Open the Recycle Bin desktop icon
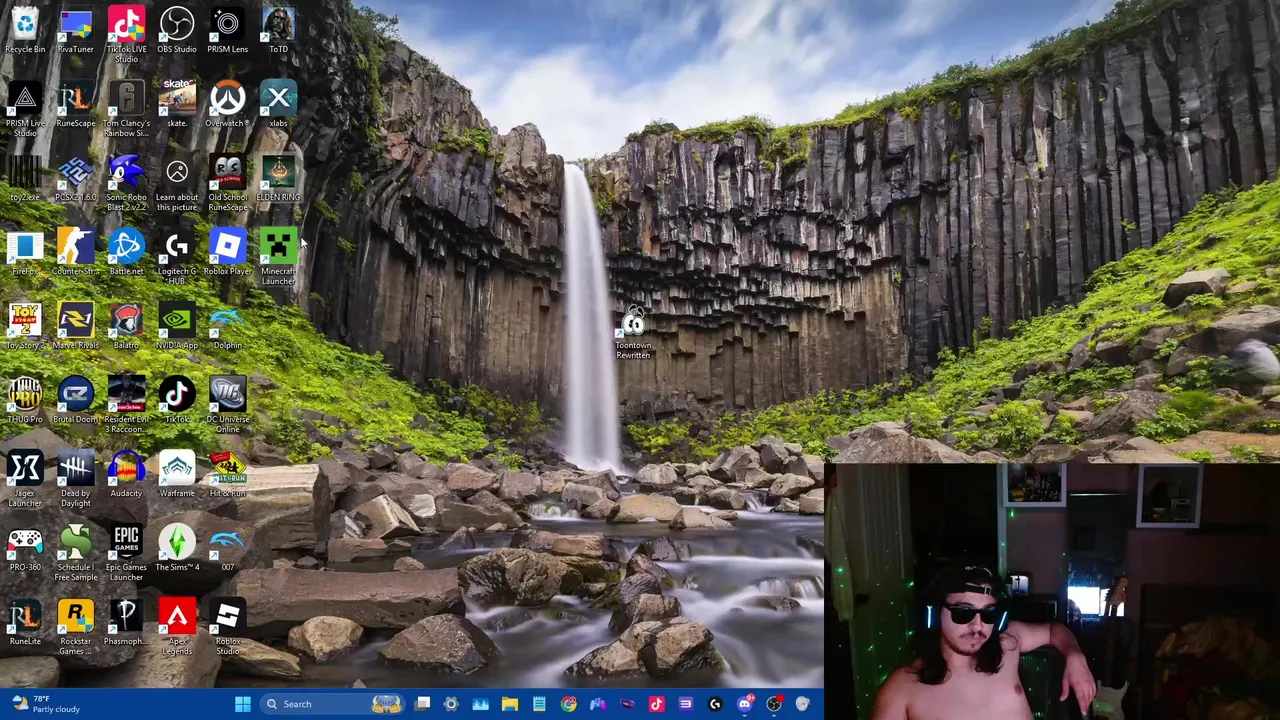The height and width of the screenshot is (720, 1280). [x=25, y=30]
